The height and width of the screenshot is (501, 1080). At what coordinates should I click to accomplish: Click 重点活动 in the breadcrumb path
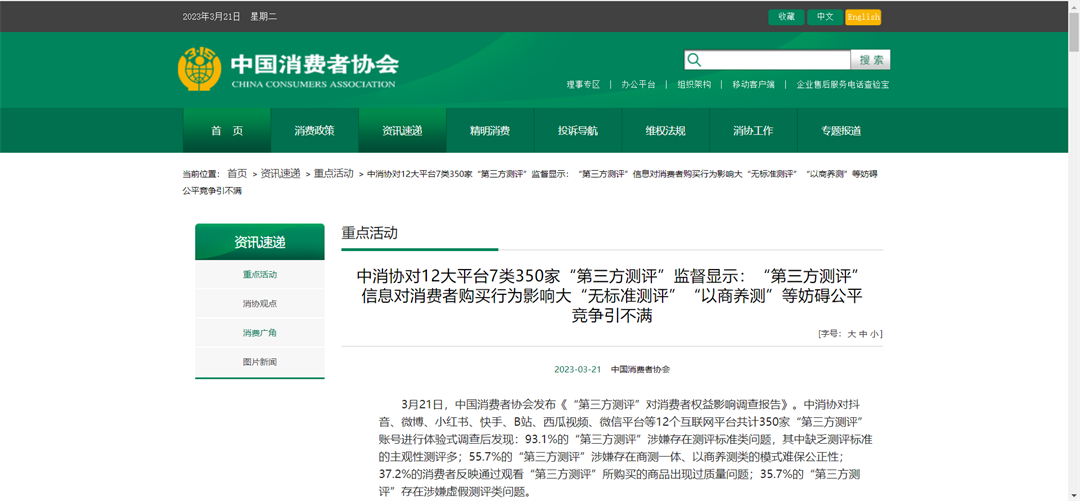tap(334, 174)
